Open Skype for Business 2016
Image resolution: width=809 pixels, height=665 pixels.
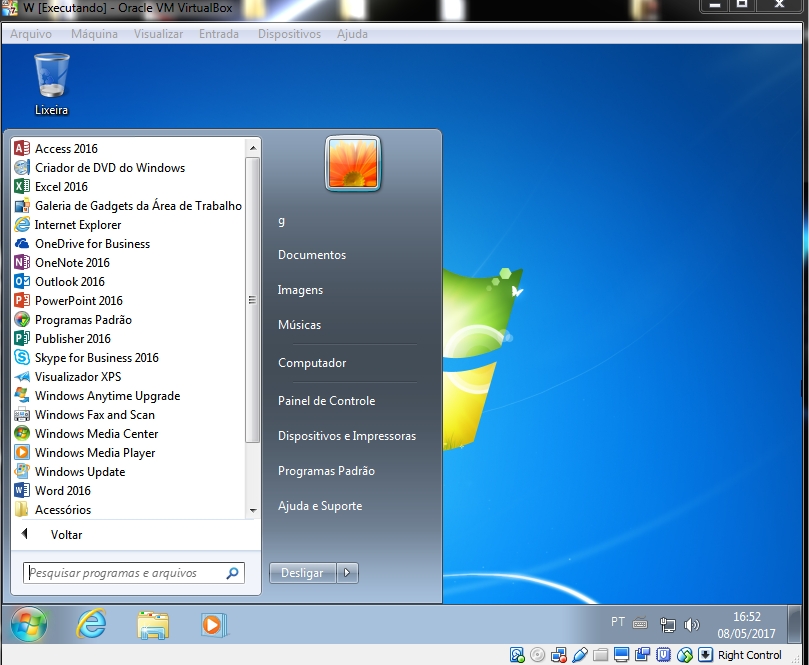point(87,358)
